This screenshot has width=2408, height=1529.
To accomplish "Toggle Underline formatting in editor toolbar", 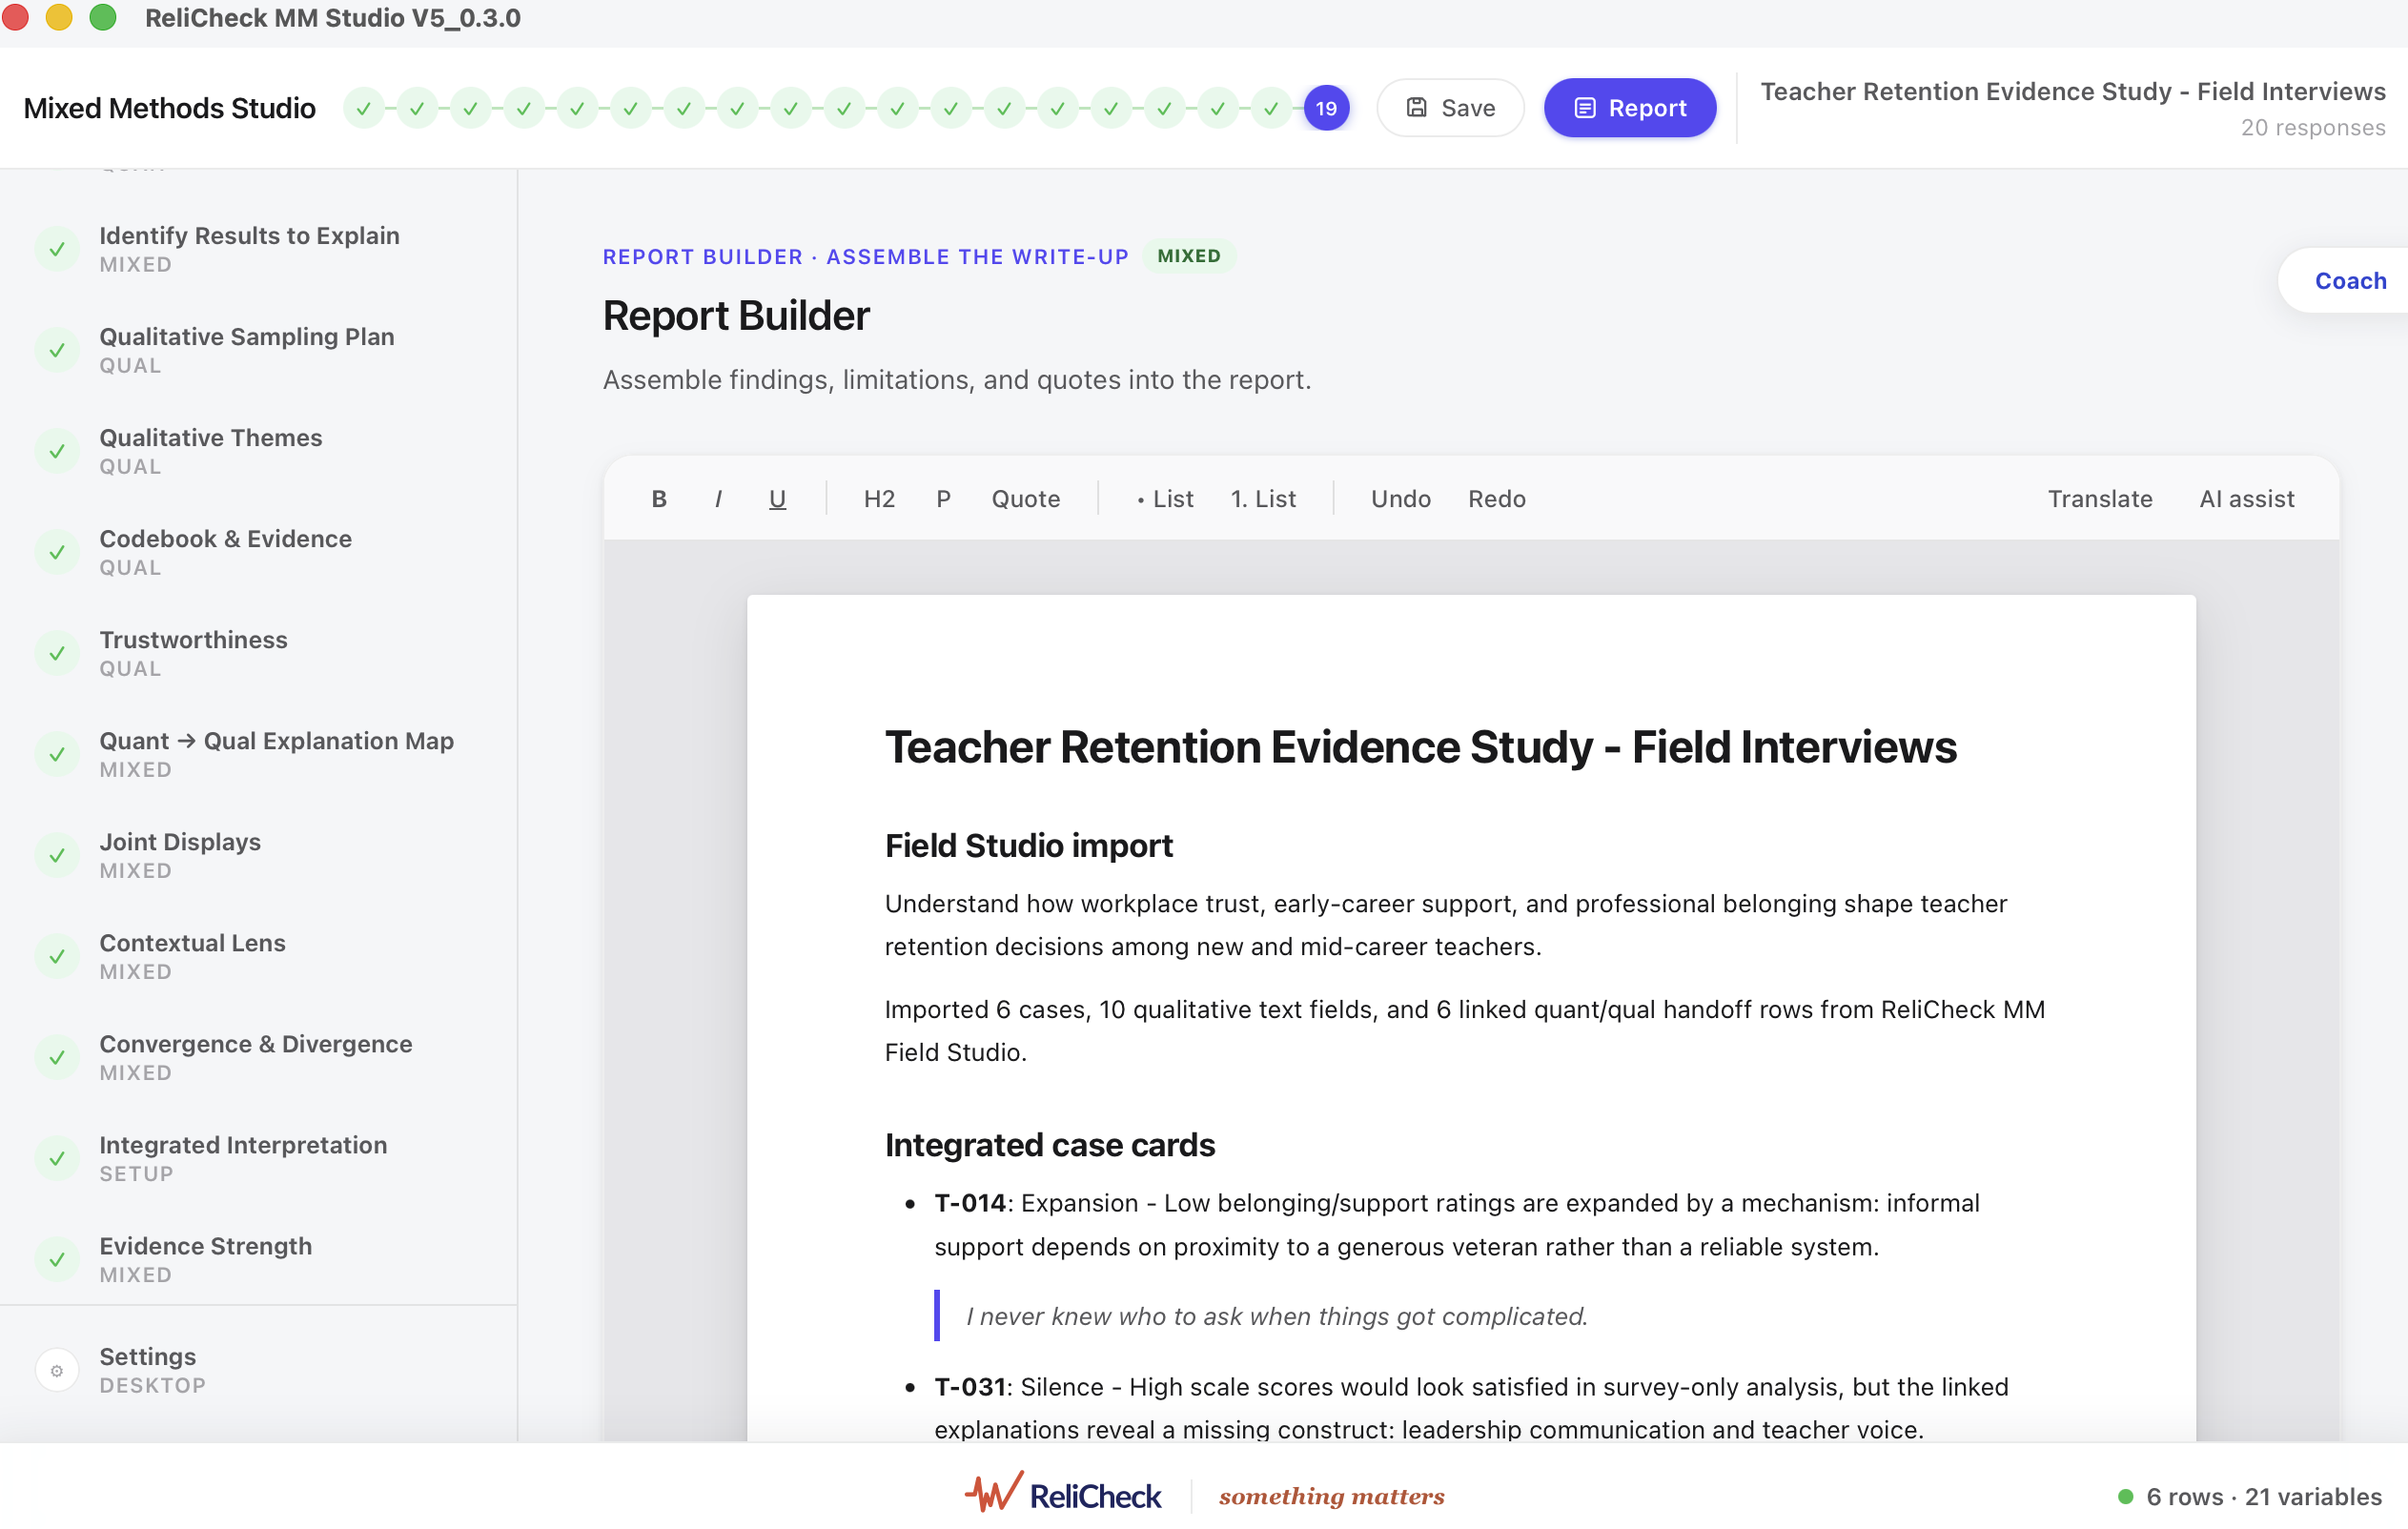I will point(777,498).
